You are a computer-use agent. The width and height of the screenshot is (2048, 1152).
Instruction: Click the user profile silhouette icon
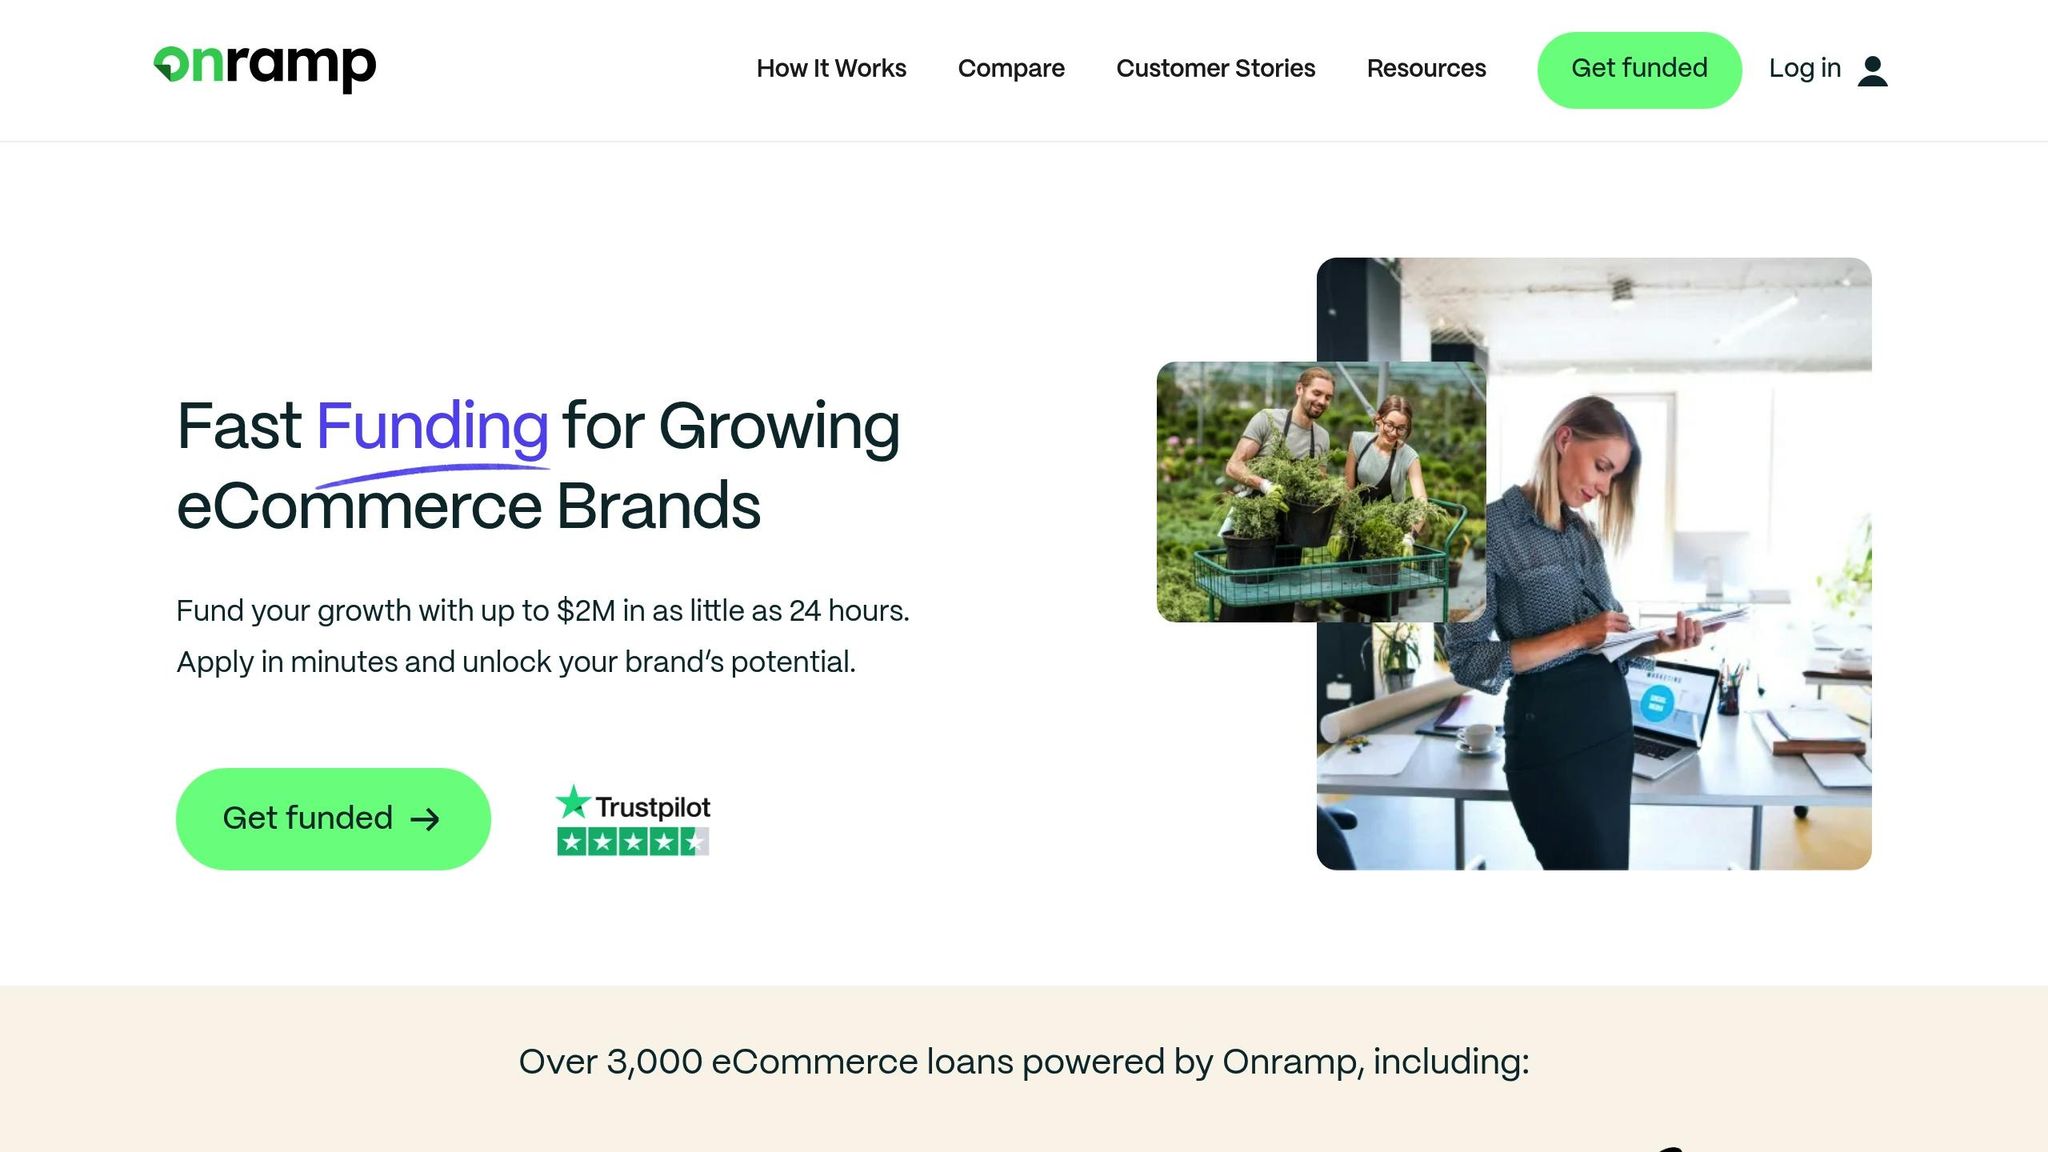(1872, 70)
